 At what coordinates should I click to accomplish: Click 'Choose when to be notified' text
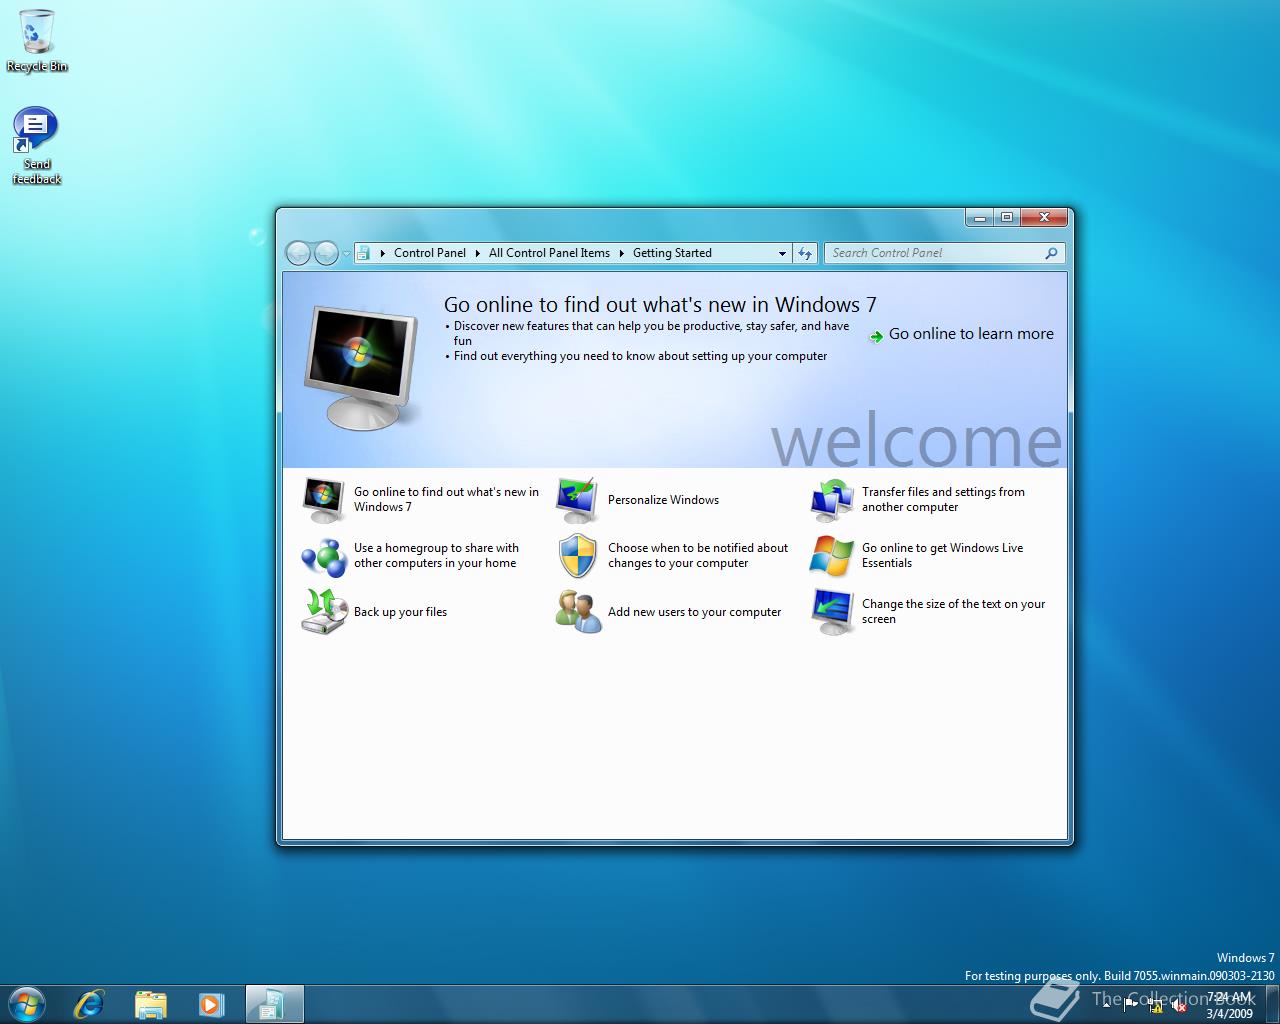(698, 555)
